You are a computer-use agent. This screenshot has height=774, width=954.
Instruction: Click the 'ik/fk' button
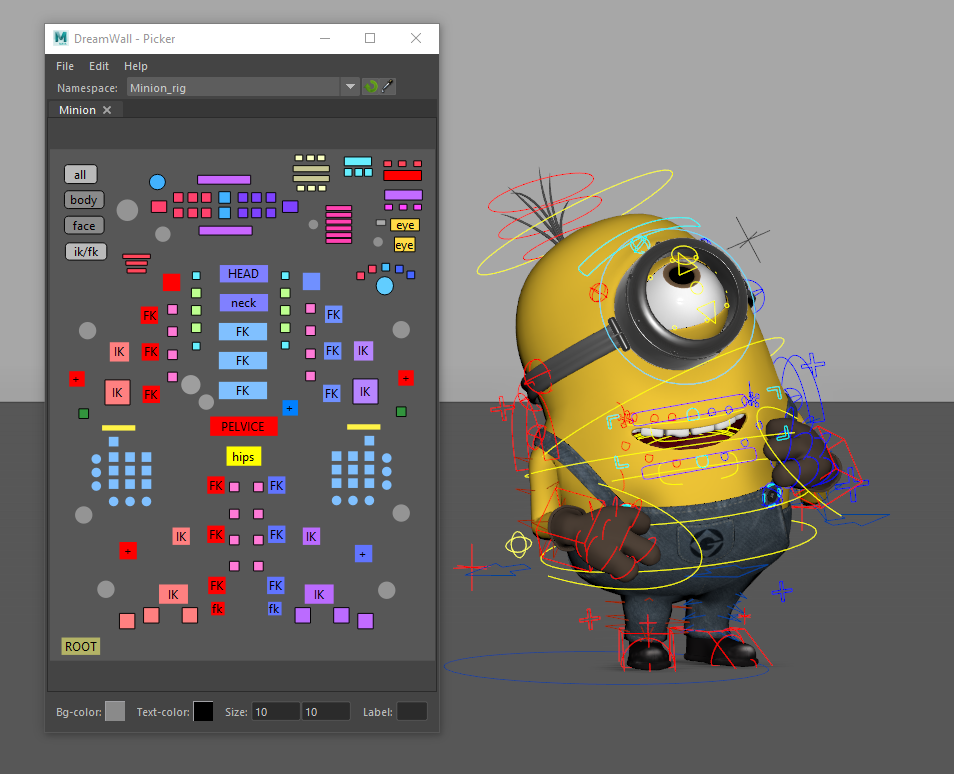[86, 251]
